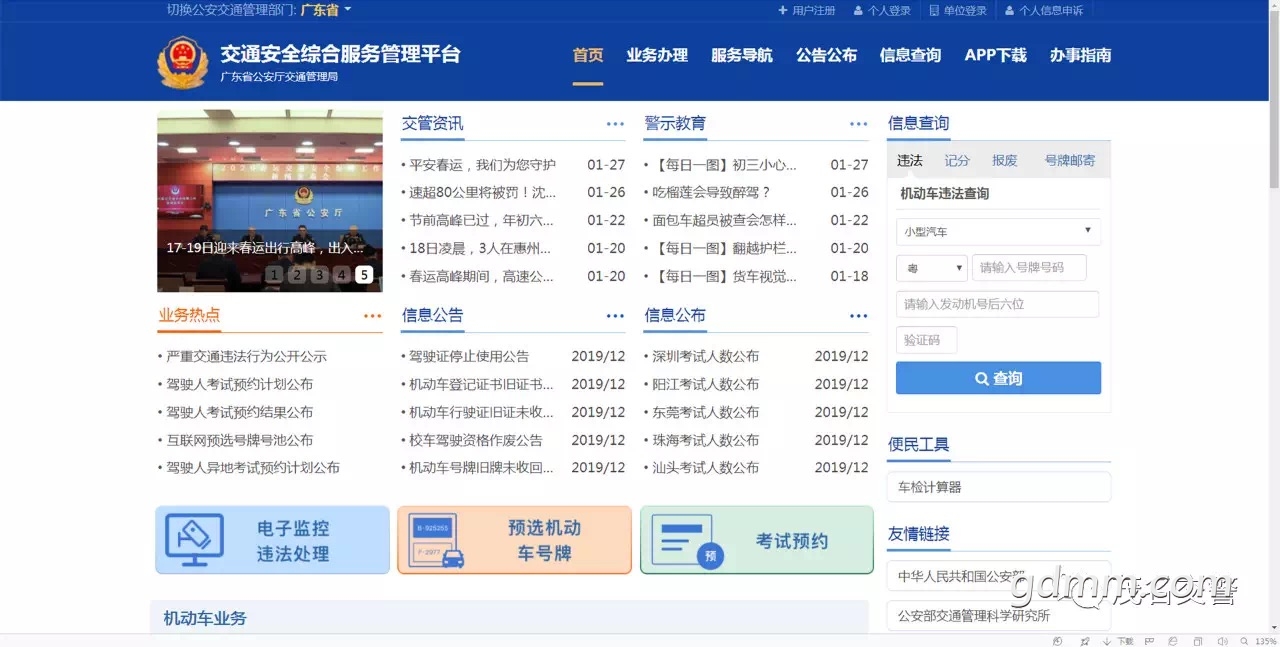
Task: Select carousel slide 2
Action: tap(297, 275)
